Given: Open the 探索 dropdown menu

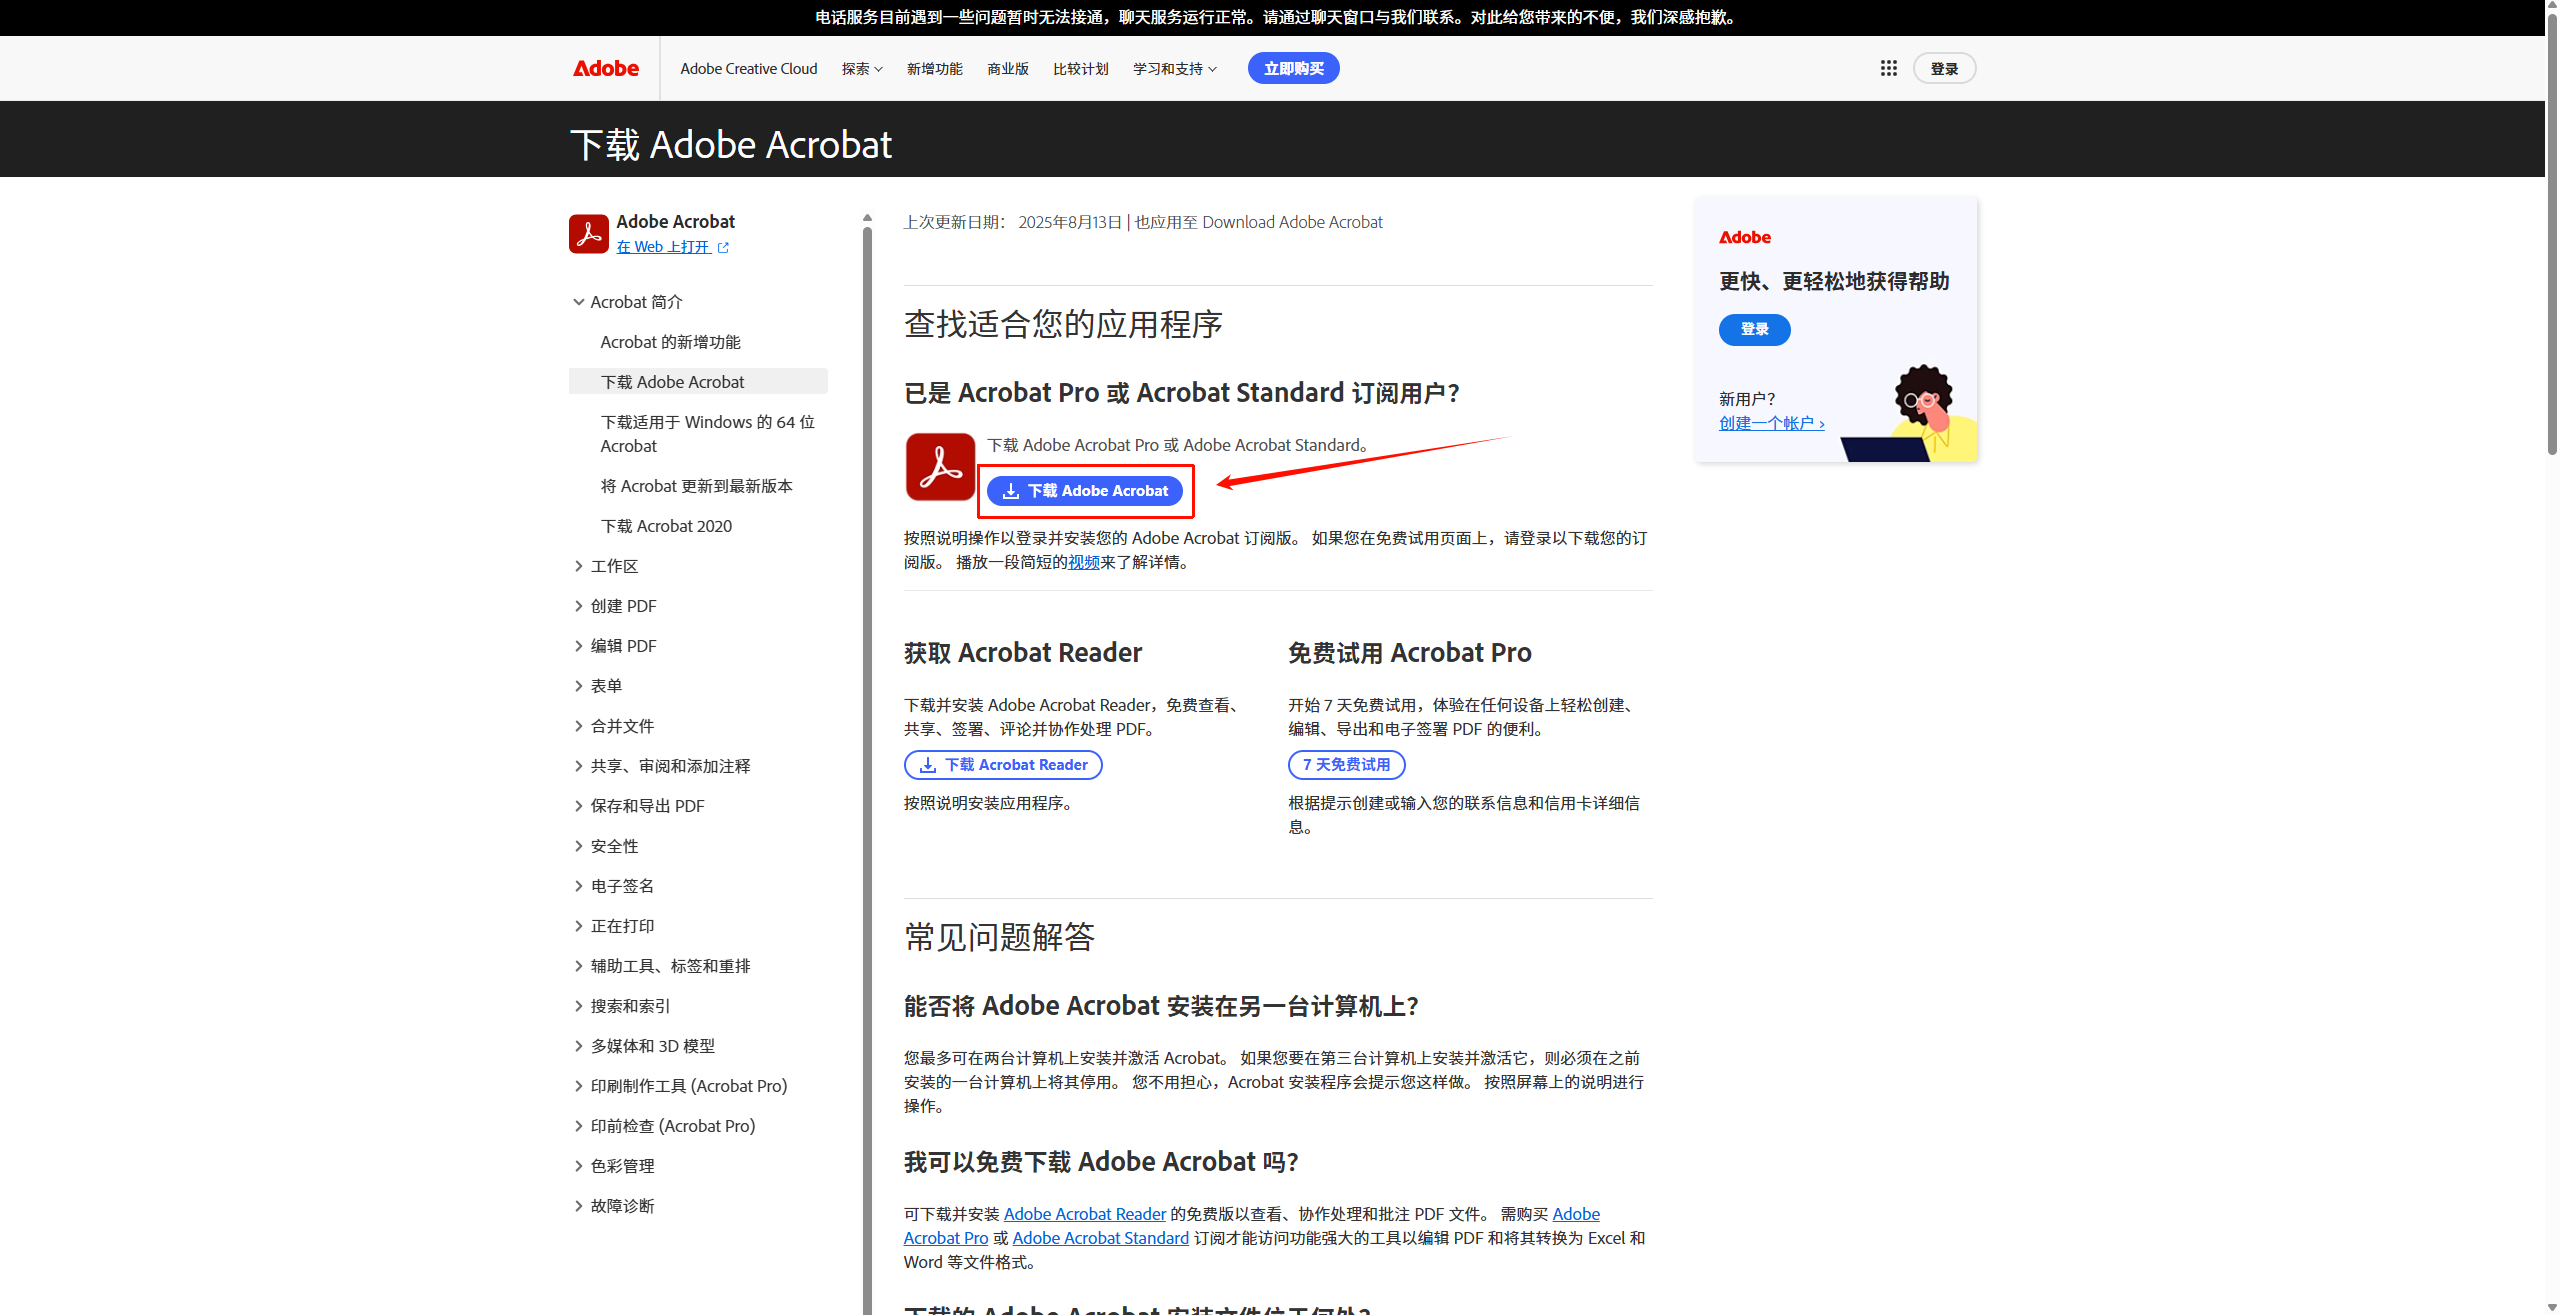Looking at the screenshot, I should click(861, 68).
